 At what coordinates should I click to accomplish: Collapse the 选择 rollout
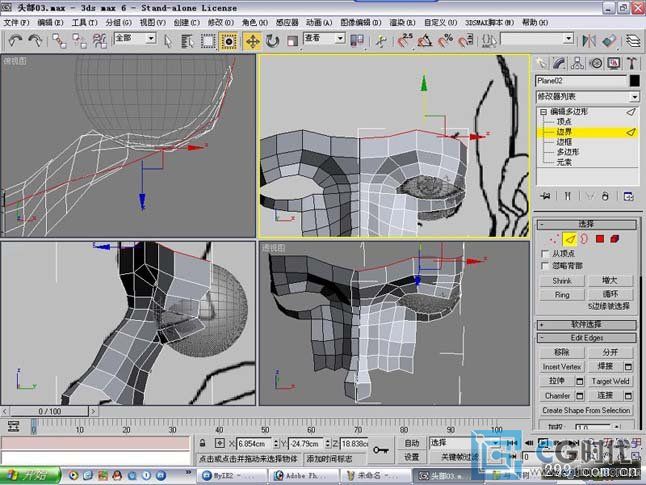pos(587,224)
